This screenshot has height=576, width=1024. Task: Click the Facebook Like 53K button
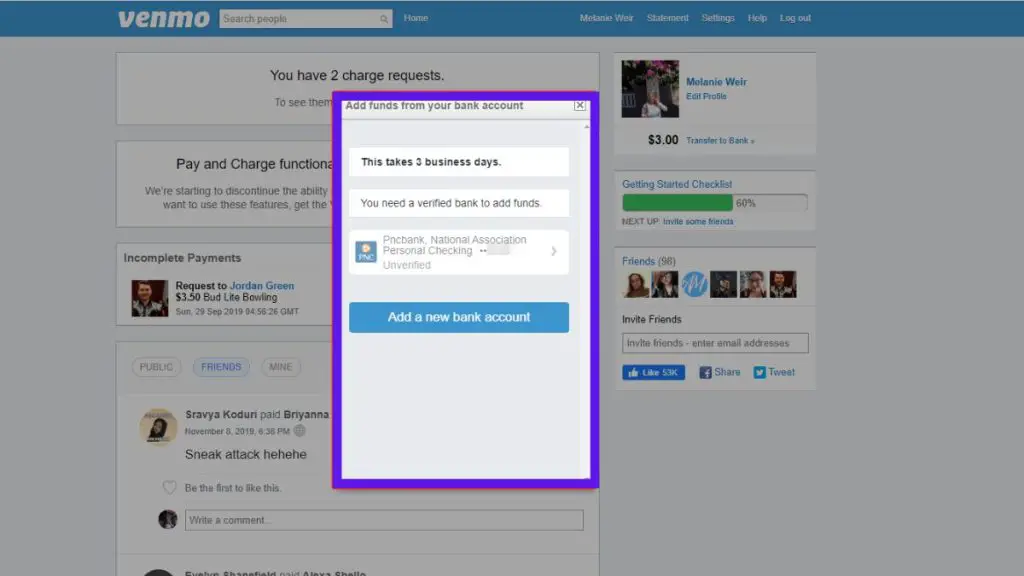point(653,373)
